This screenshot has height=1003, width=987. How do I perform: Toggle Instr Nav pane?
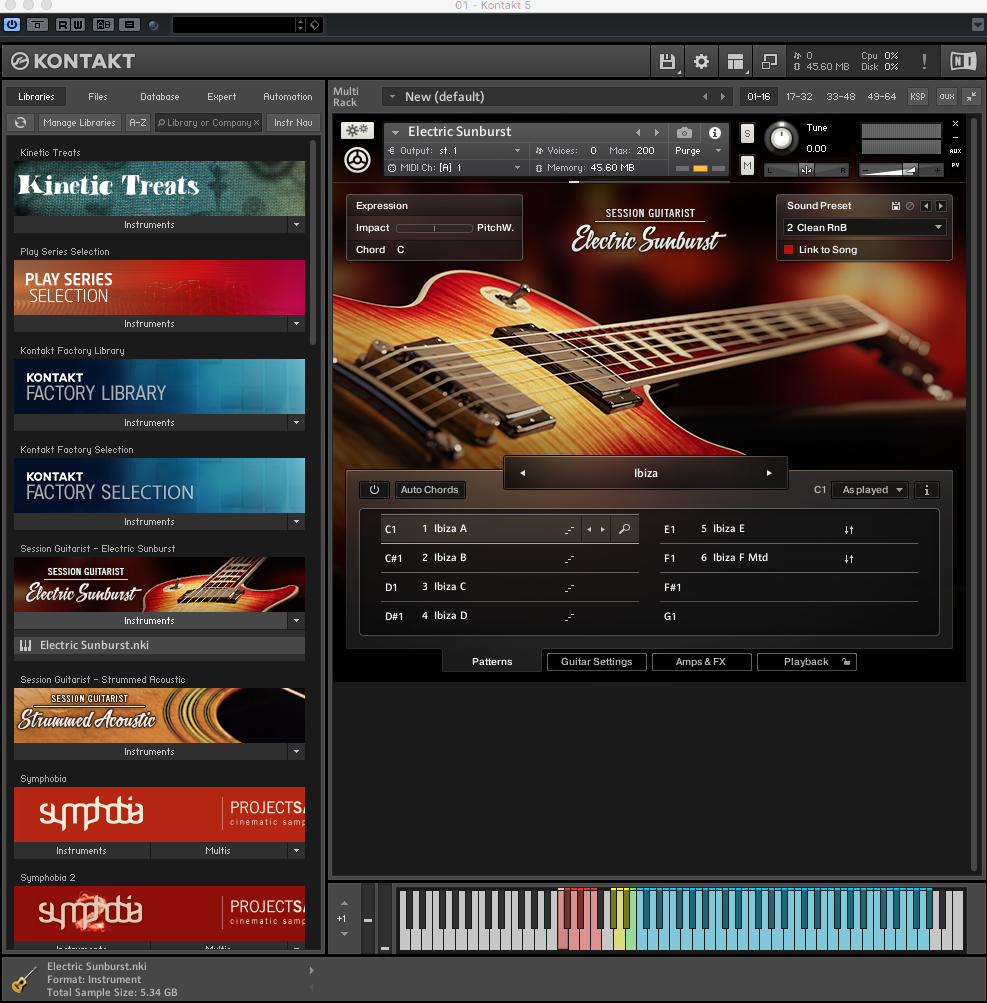click(x=293, y=122)
